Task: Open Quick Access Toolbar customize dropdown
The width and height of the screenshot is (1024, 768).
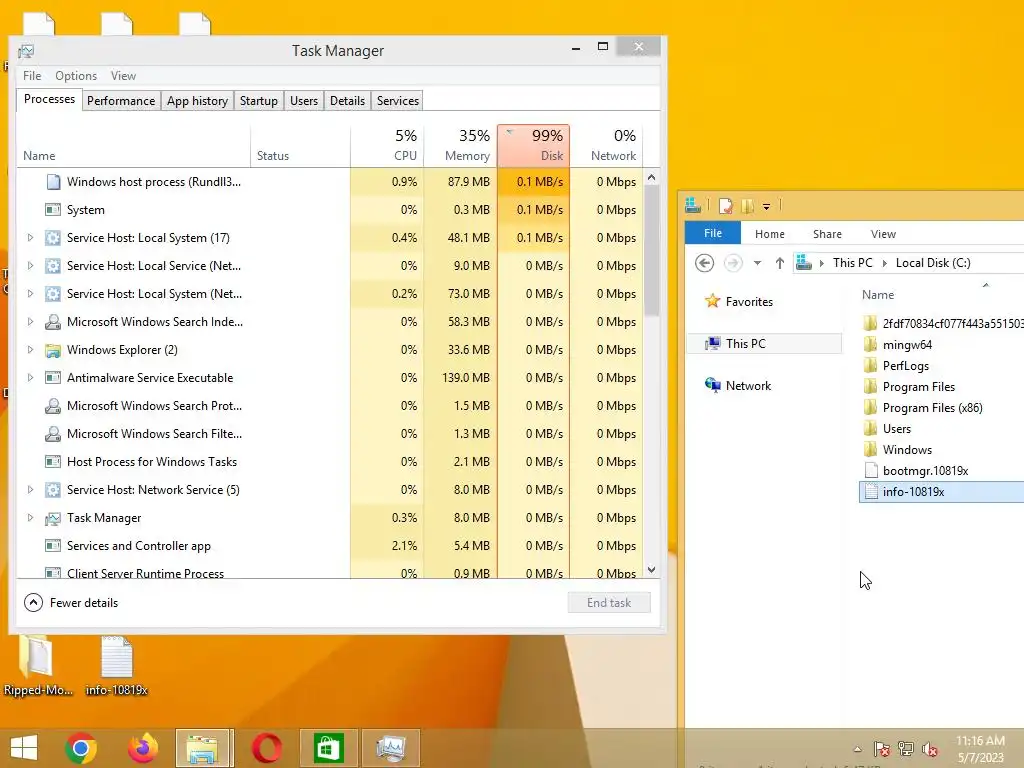Action: coord(767,206)
